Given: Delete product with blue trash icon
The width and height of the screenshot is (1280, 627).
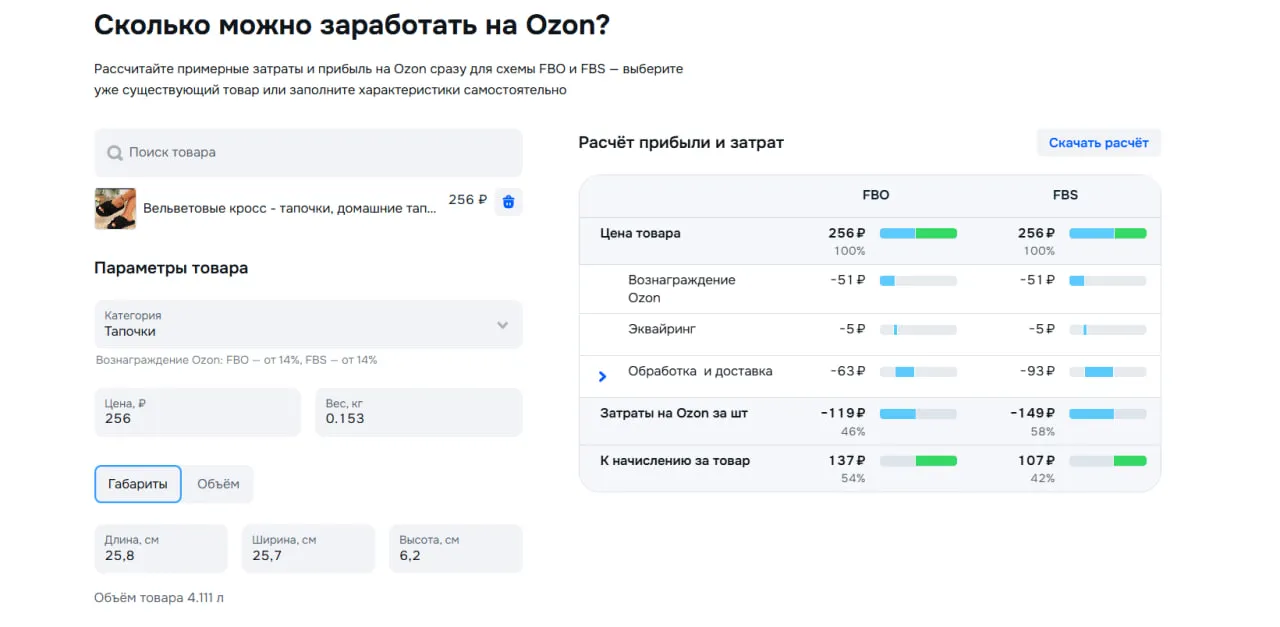Looking at the screenshot, I should click(508, 202).
